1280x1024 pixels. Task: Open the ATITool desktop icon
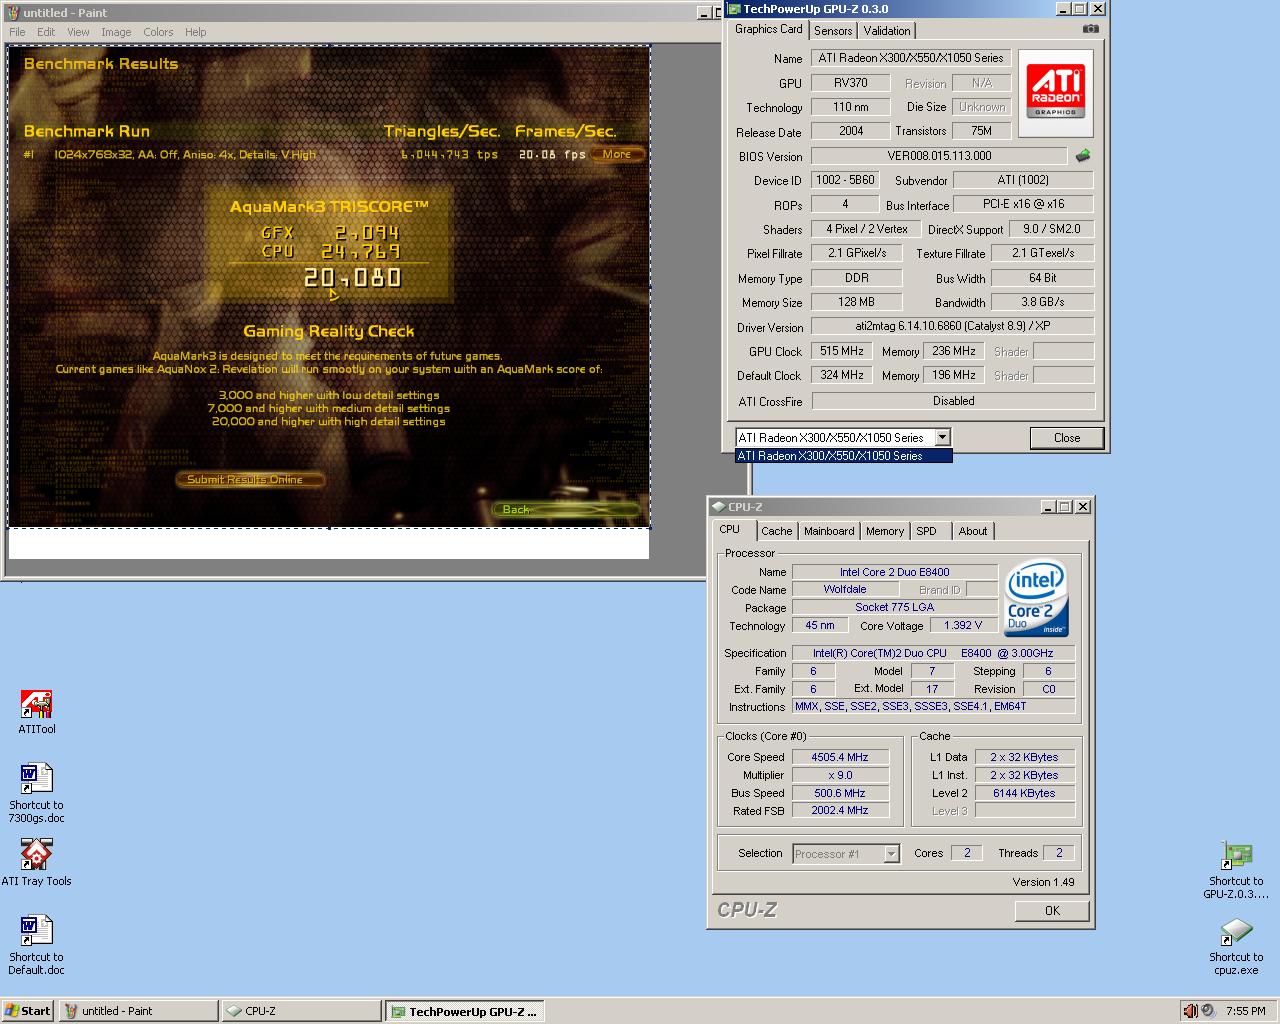(37, 712)
